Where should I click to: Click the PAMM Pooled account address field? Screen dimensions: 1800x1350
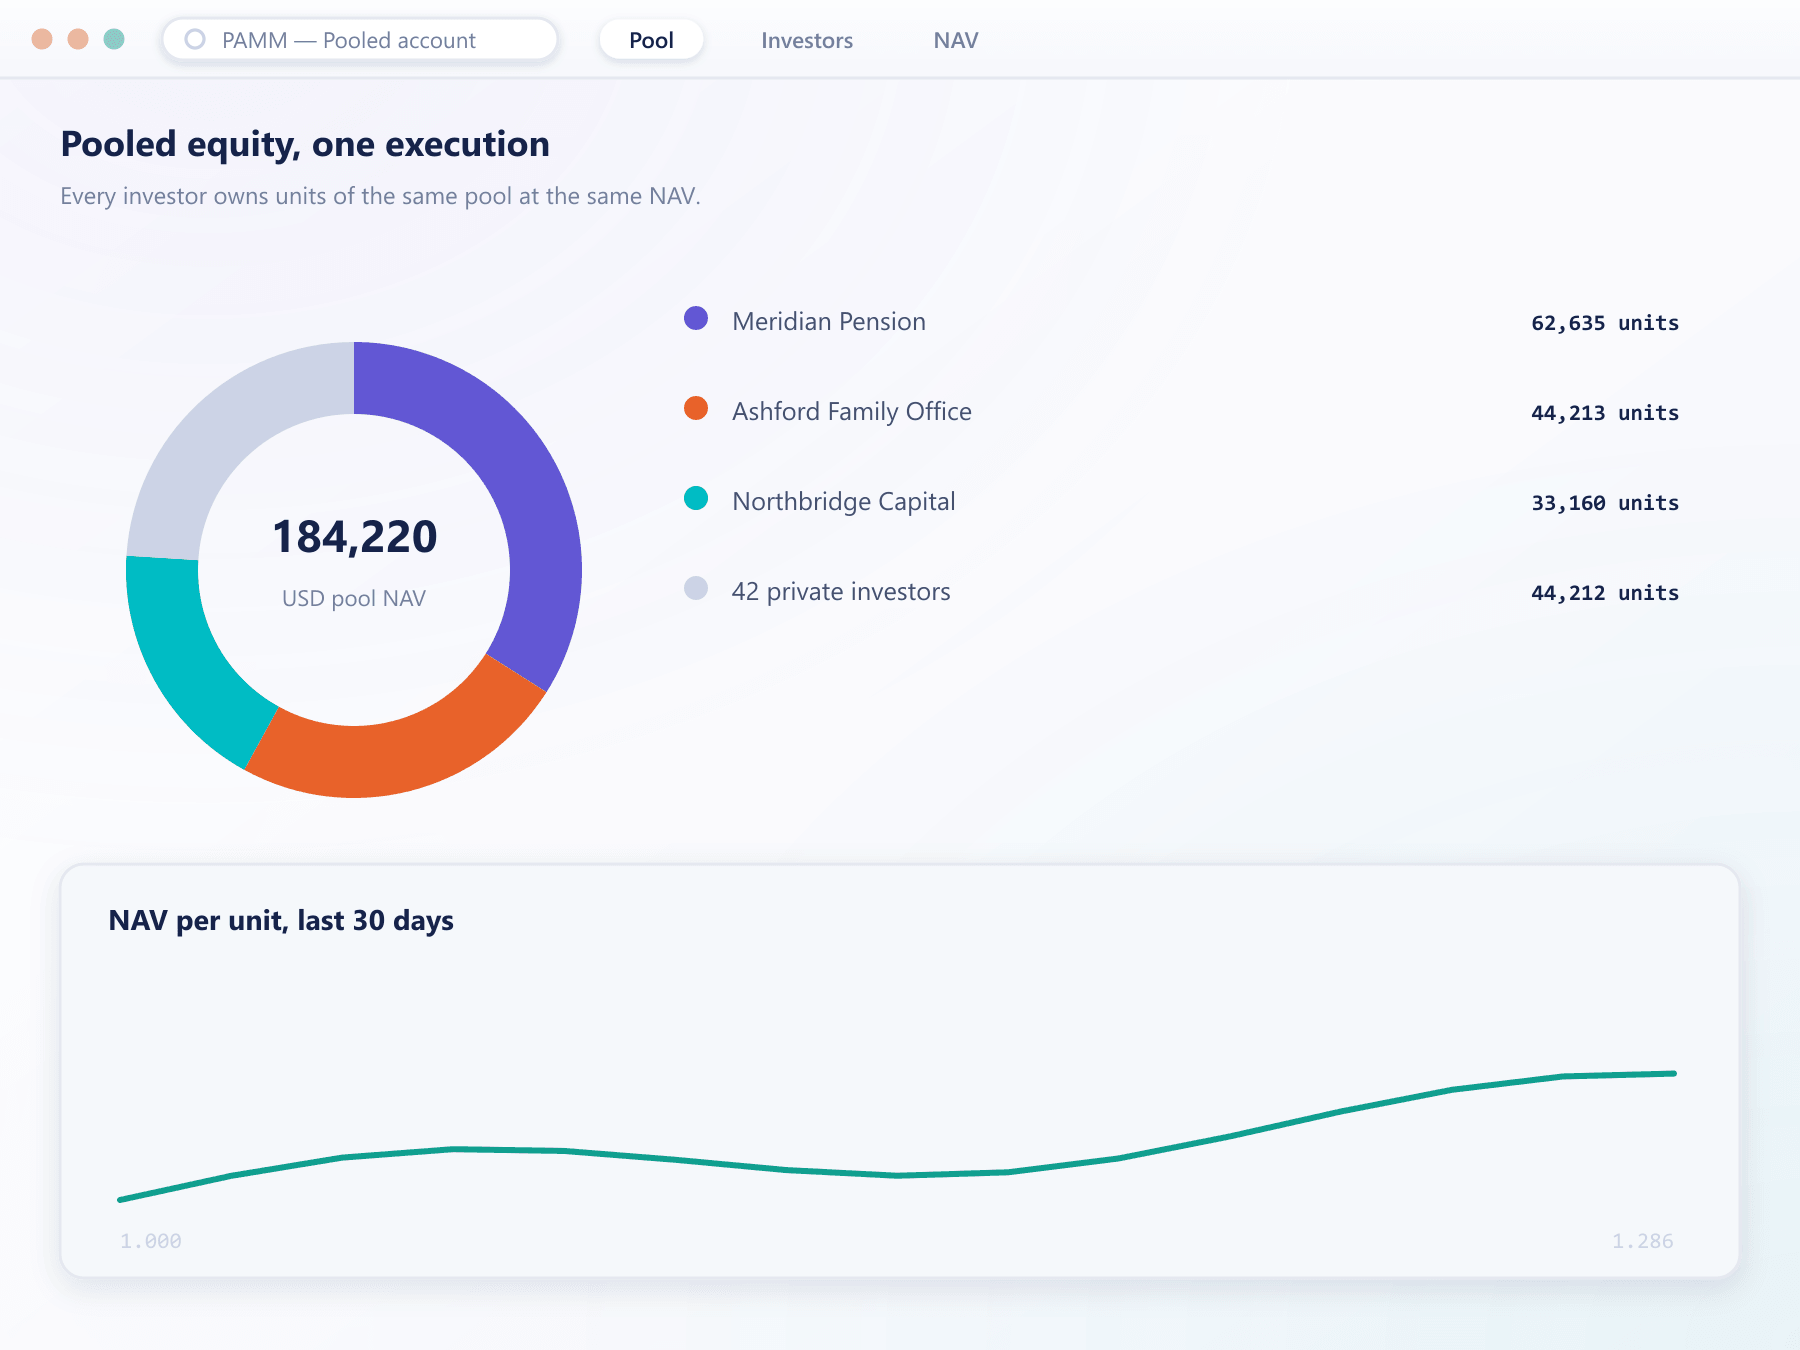(x=360, y=40)
